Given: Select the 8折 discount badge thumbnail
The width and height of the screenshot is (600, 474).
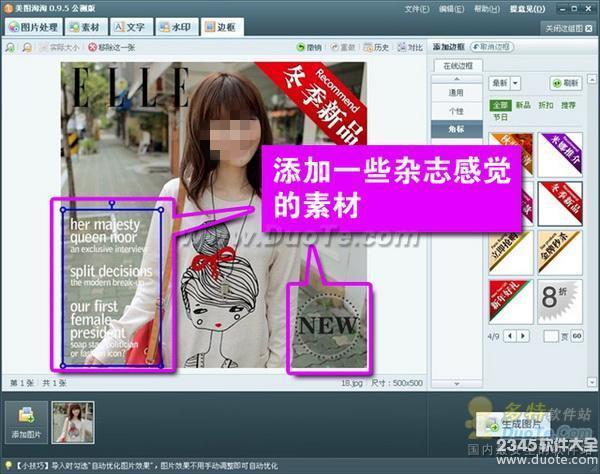Looking at the screenshot, I should pyautogui.click(x=559, y=300).
